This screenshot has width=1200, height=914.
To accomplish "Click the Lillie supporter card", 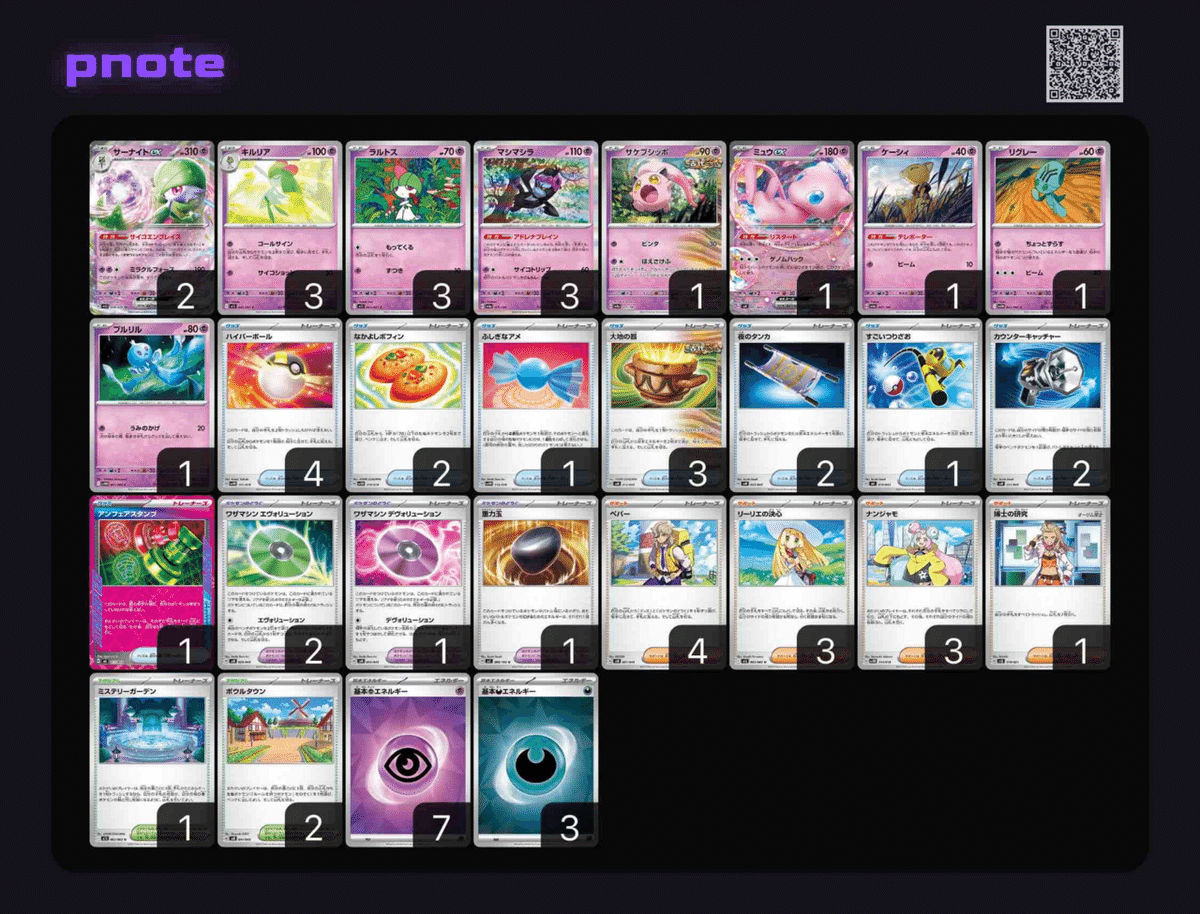I will (792, 583).
